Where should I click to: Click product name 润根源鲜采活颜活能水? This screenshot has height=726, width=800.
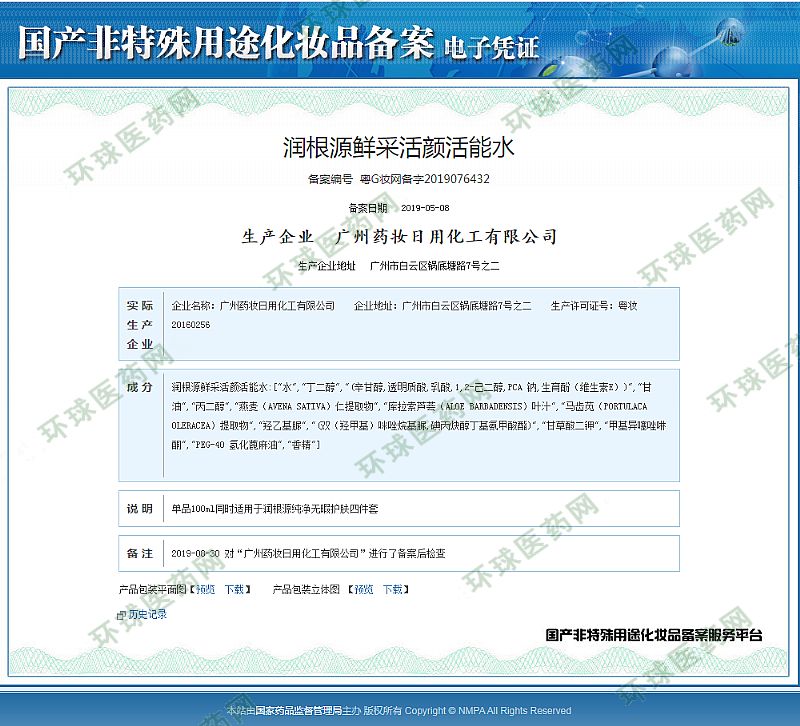point(399,149)
